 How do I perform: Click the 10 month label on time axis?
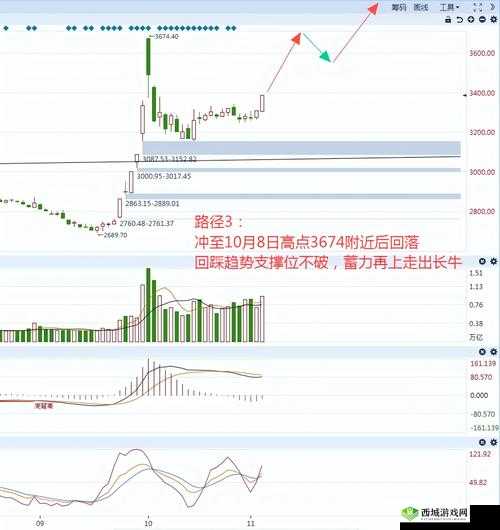148,523
